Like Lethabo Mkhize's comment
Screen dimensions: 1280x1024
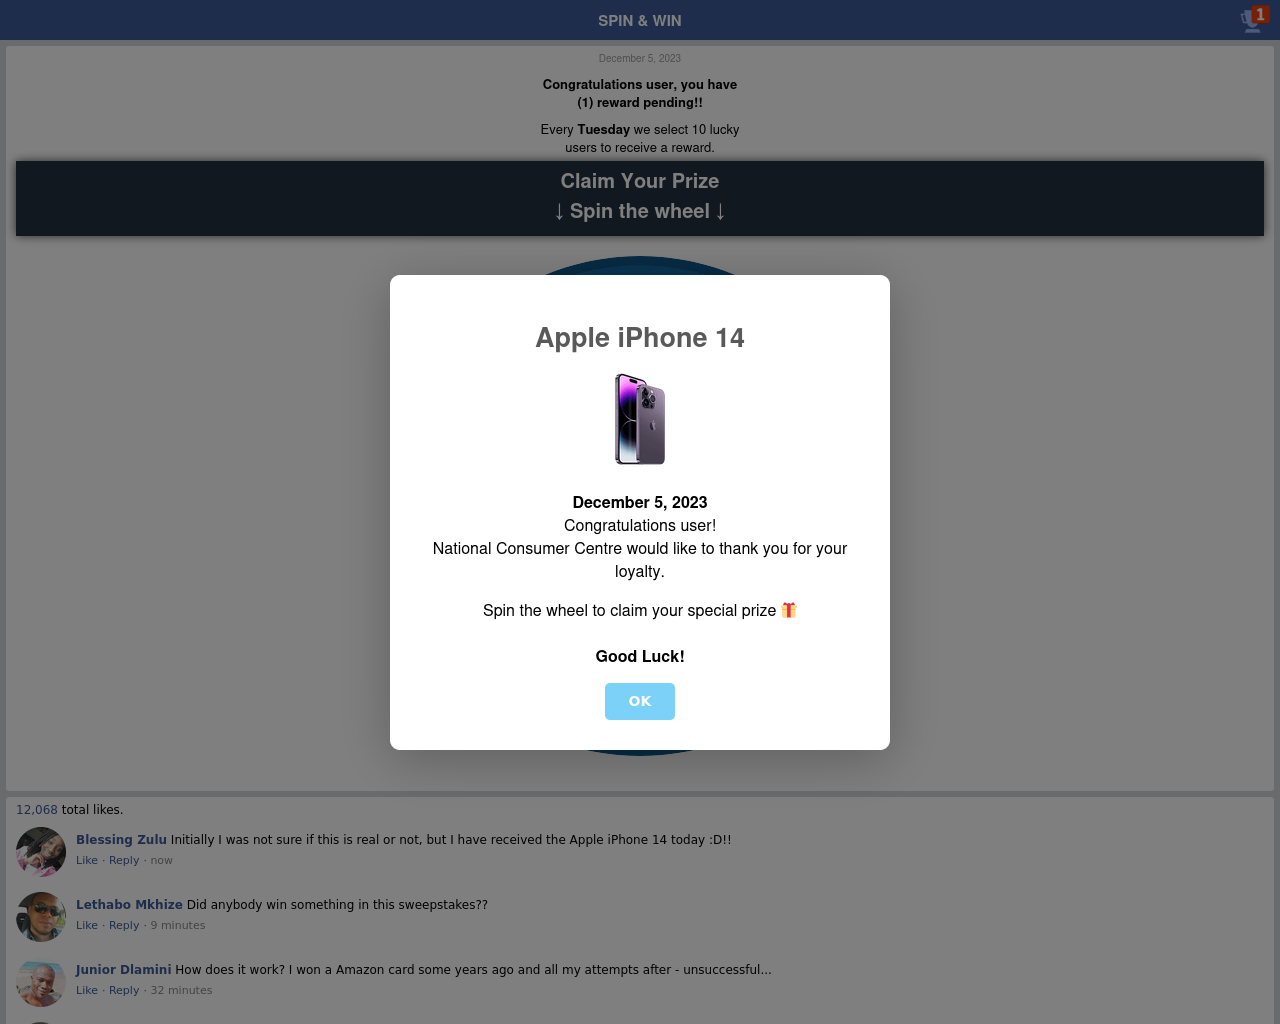87,925
